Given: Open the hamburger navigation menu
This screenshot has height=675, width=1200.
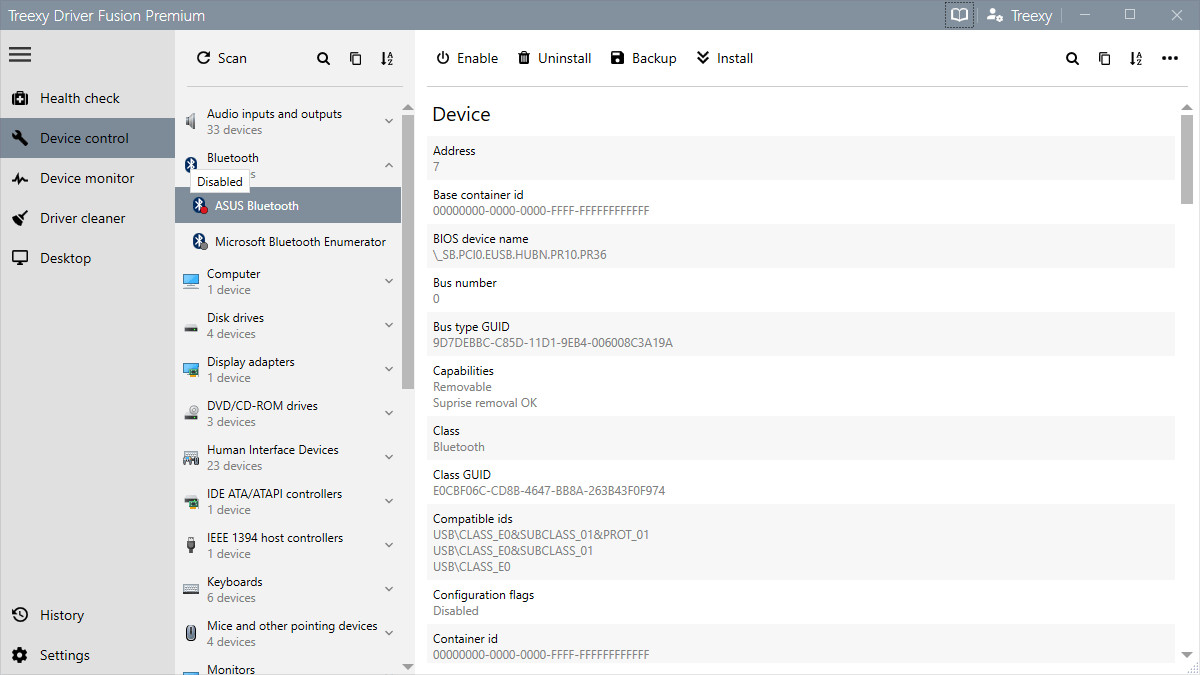Looking at the screenshot, I should [x=19, y=54].
